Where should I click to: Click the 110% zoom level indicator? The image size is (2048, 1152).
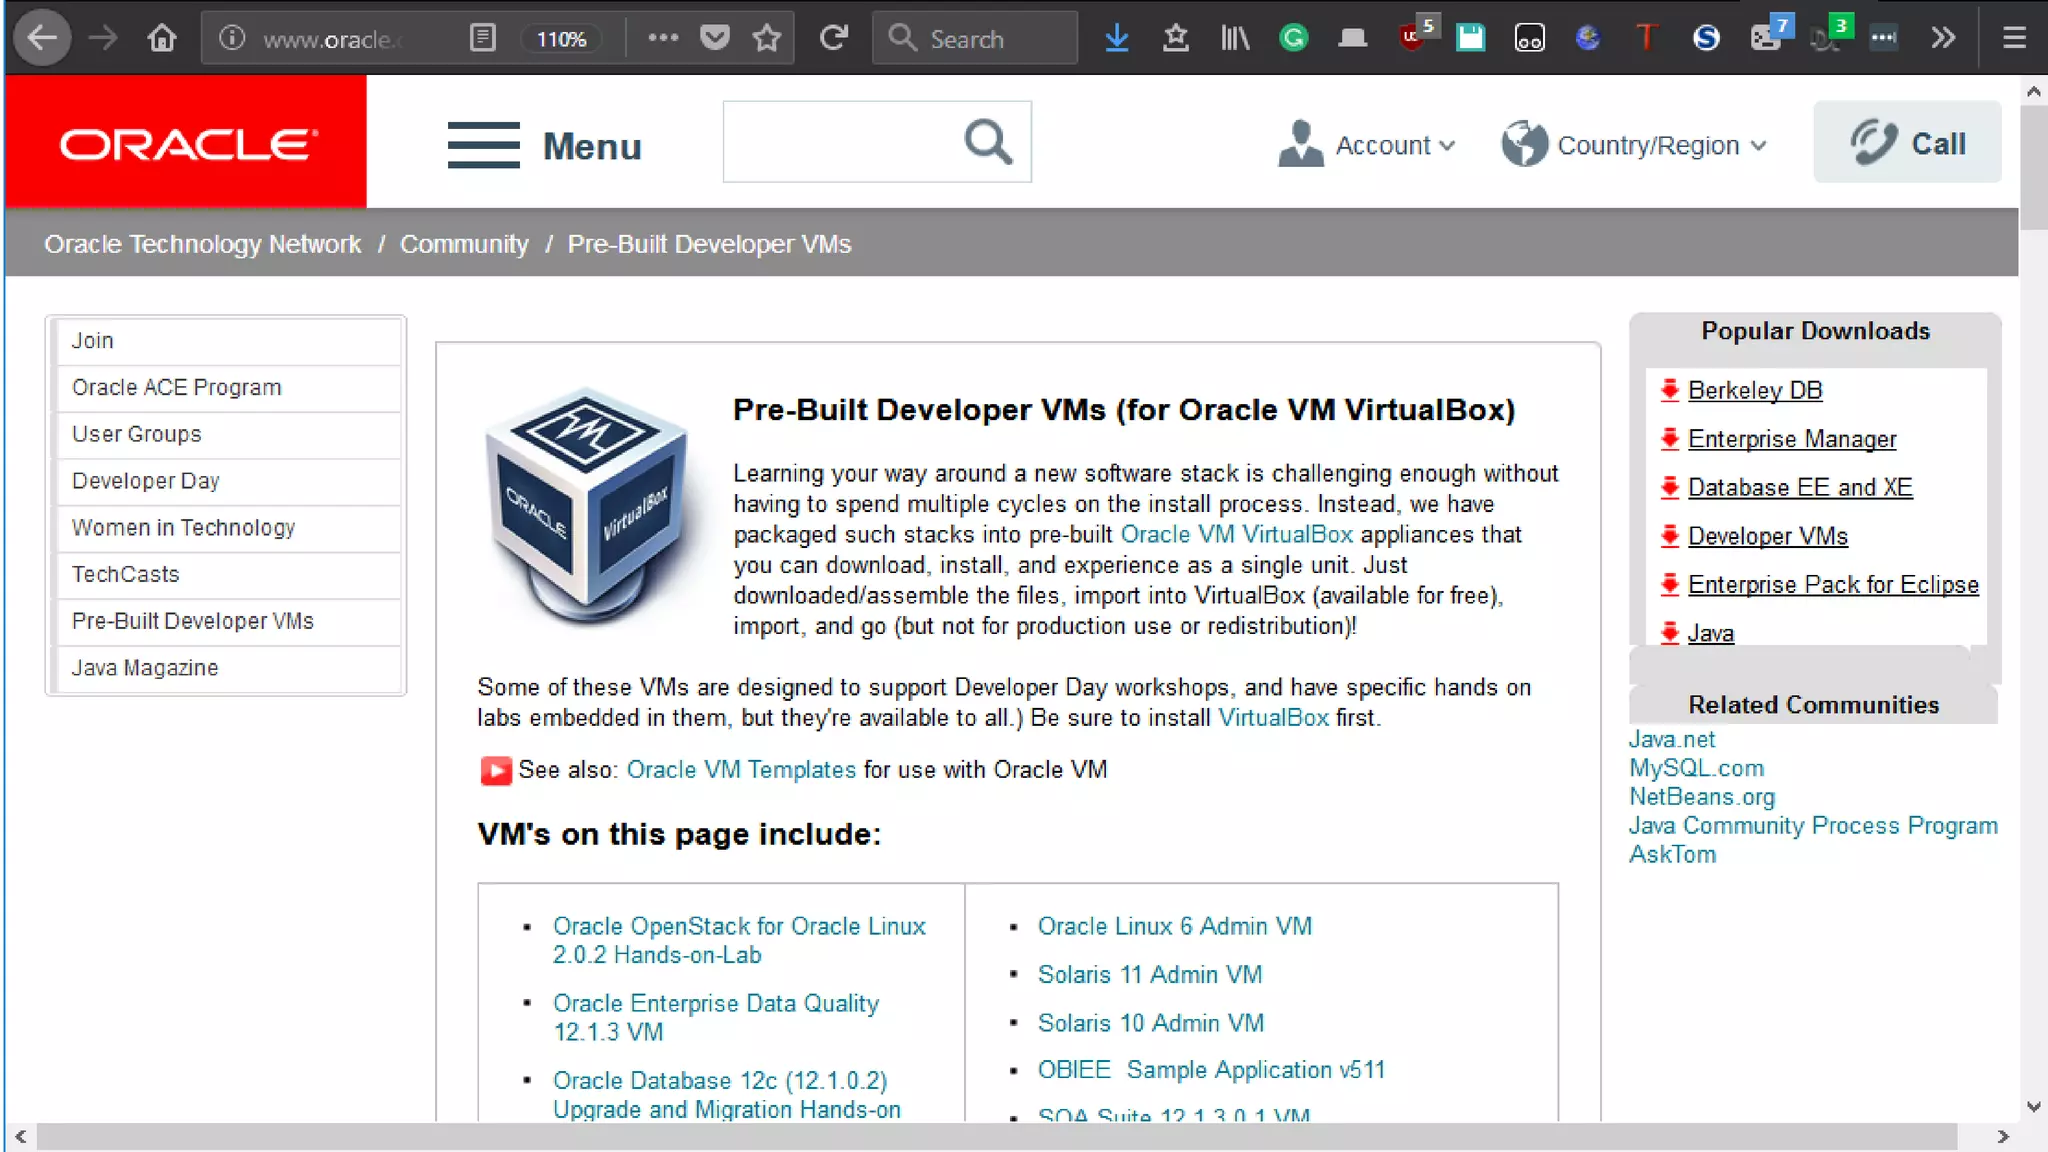tap(561, 39)
